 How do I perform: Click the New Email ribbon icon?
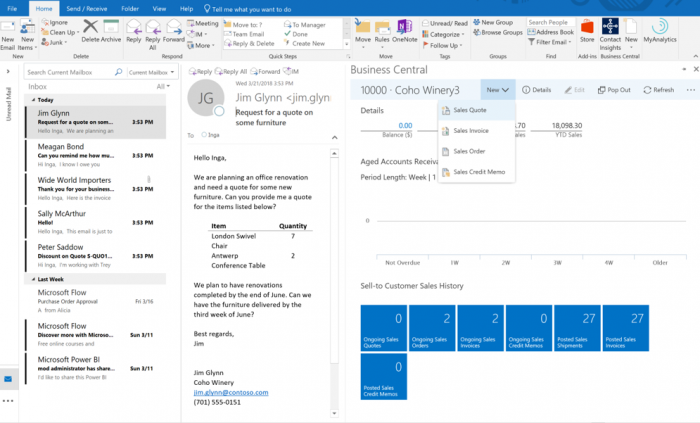click(8, 27)
